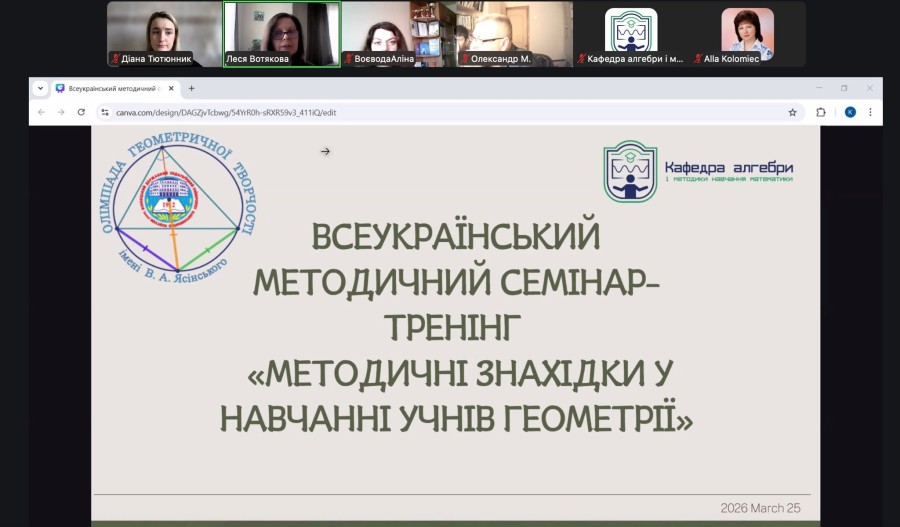Select Alla Kolomiec's participant tile
The image size is (900, 527).
pos(747,34)
